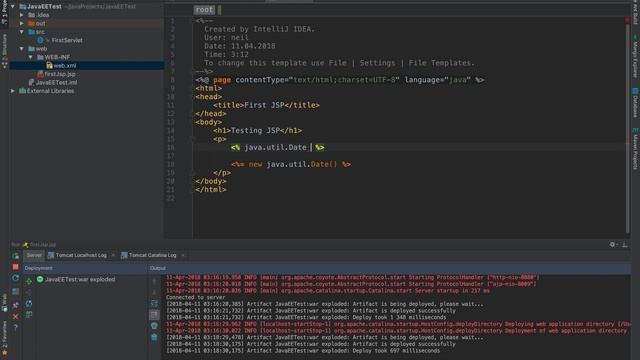Click the fold marker at line 15
Screen dimensions: 640x360
click(x=192, y=139)
